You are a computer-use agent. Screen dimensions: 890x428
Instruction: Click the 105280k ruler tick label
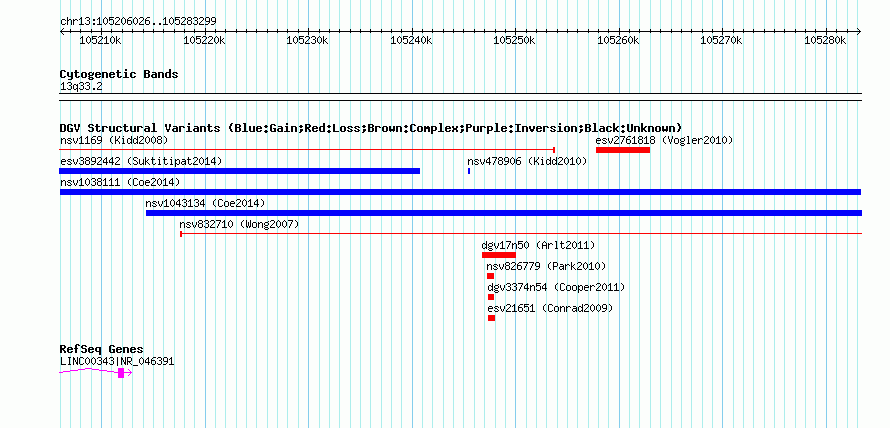pos(826,41)
